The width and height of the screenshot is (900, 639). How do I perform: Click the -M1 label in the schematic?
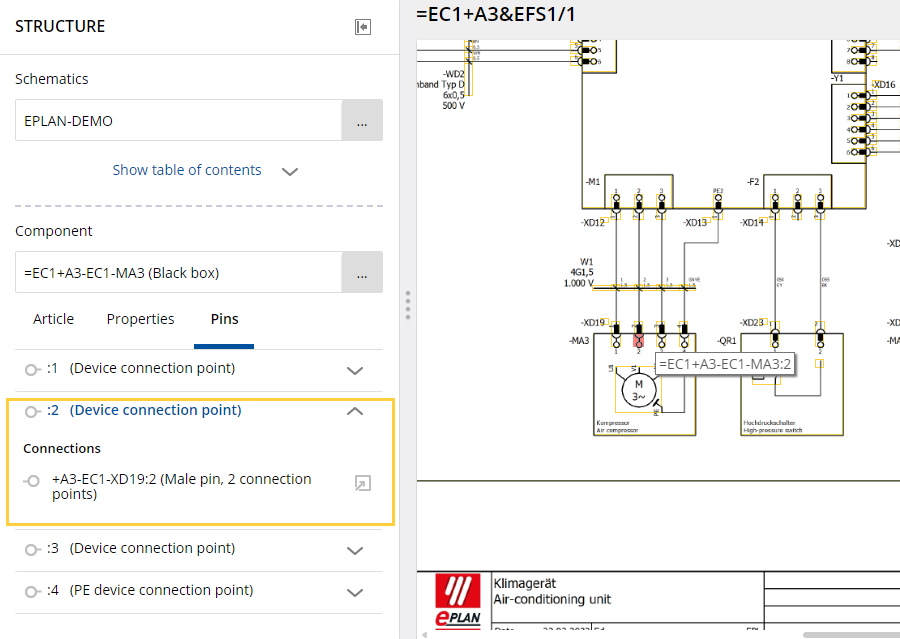coord(593,181)
